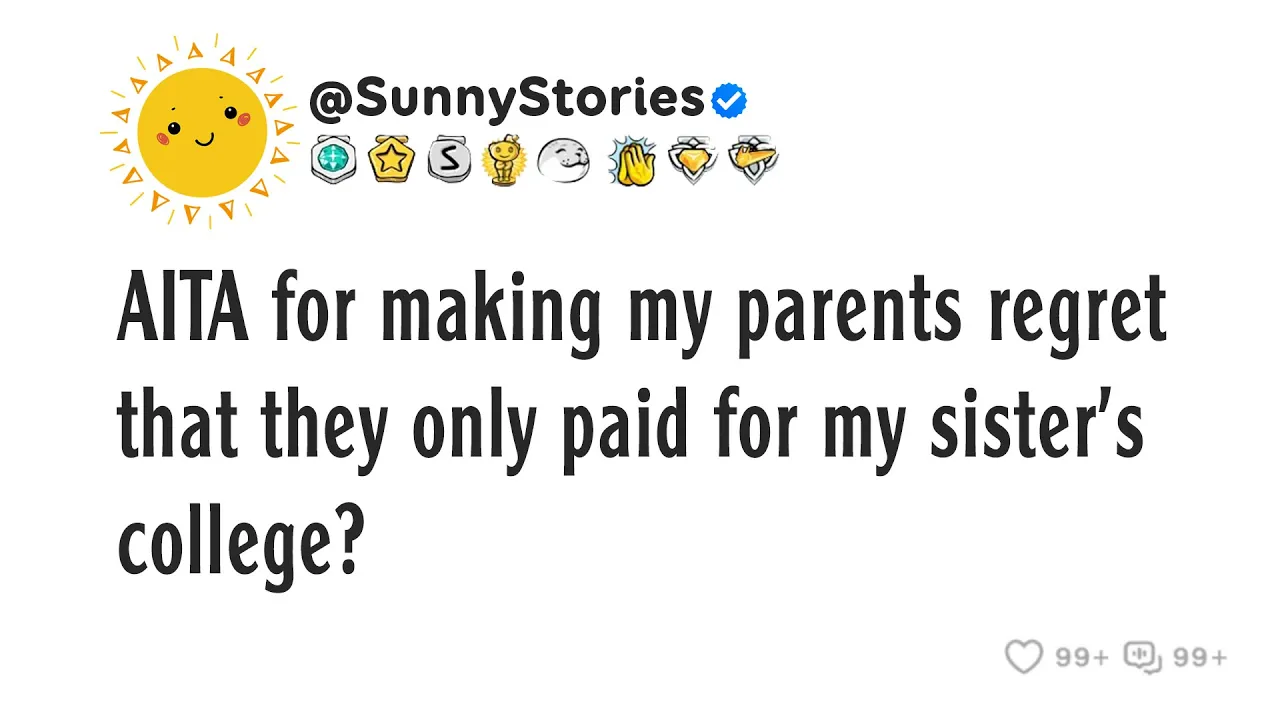The image size is (1280, 720).
Task: Click the word "AITA" in the title
Action: coord(184,310)
